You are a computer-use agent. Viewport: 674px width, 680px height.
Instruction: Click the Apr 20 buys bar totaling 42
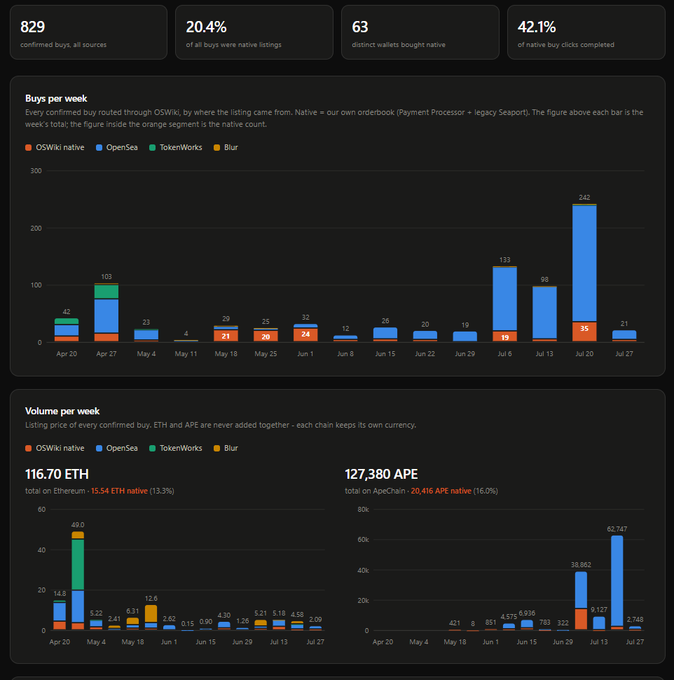[67, 330]
